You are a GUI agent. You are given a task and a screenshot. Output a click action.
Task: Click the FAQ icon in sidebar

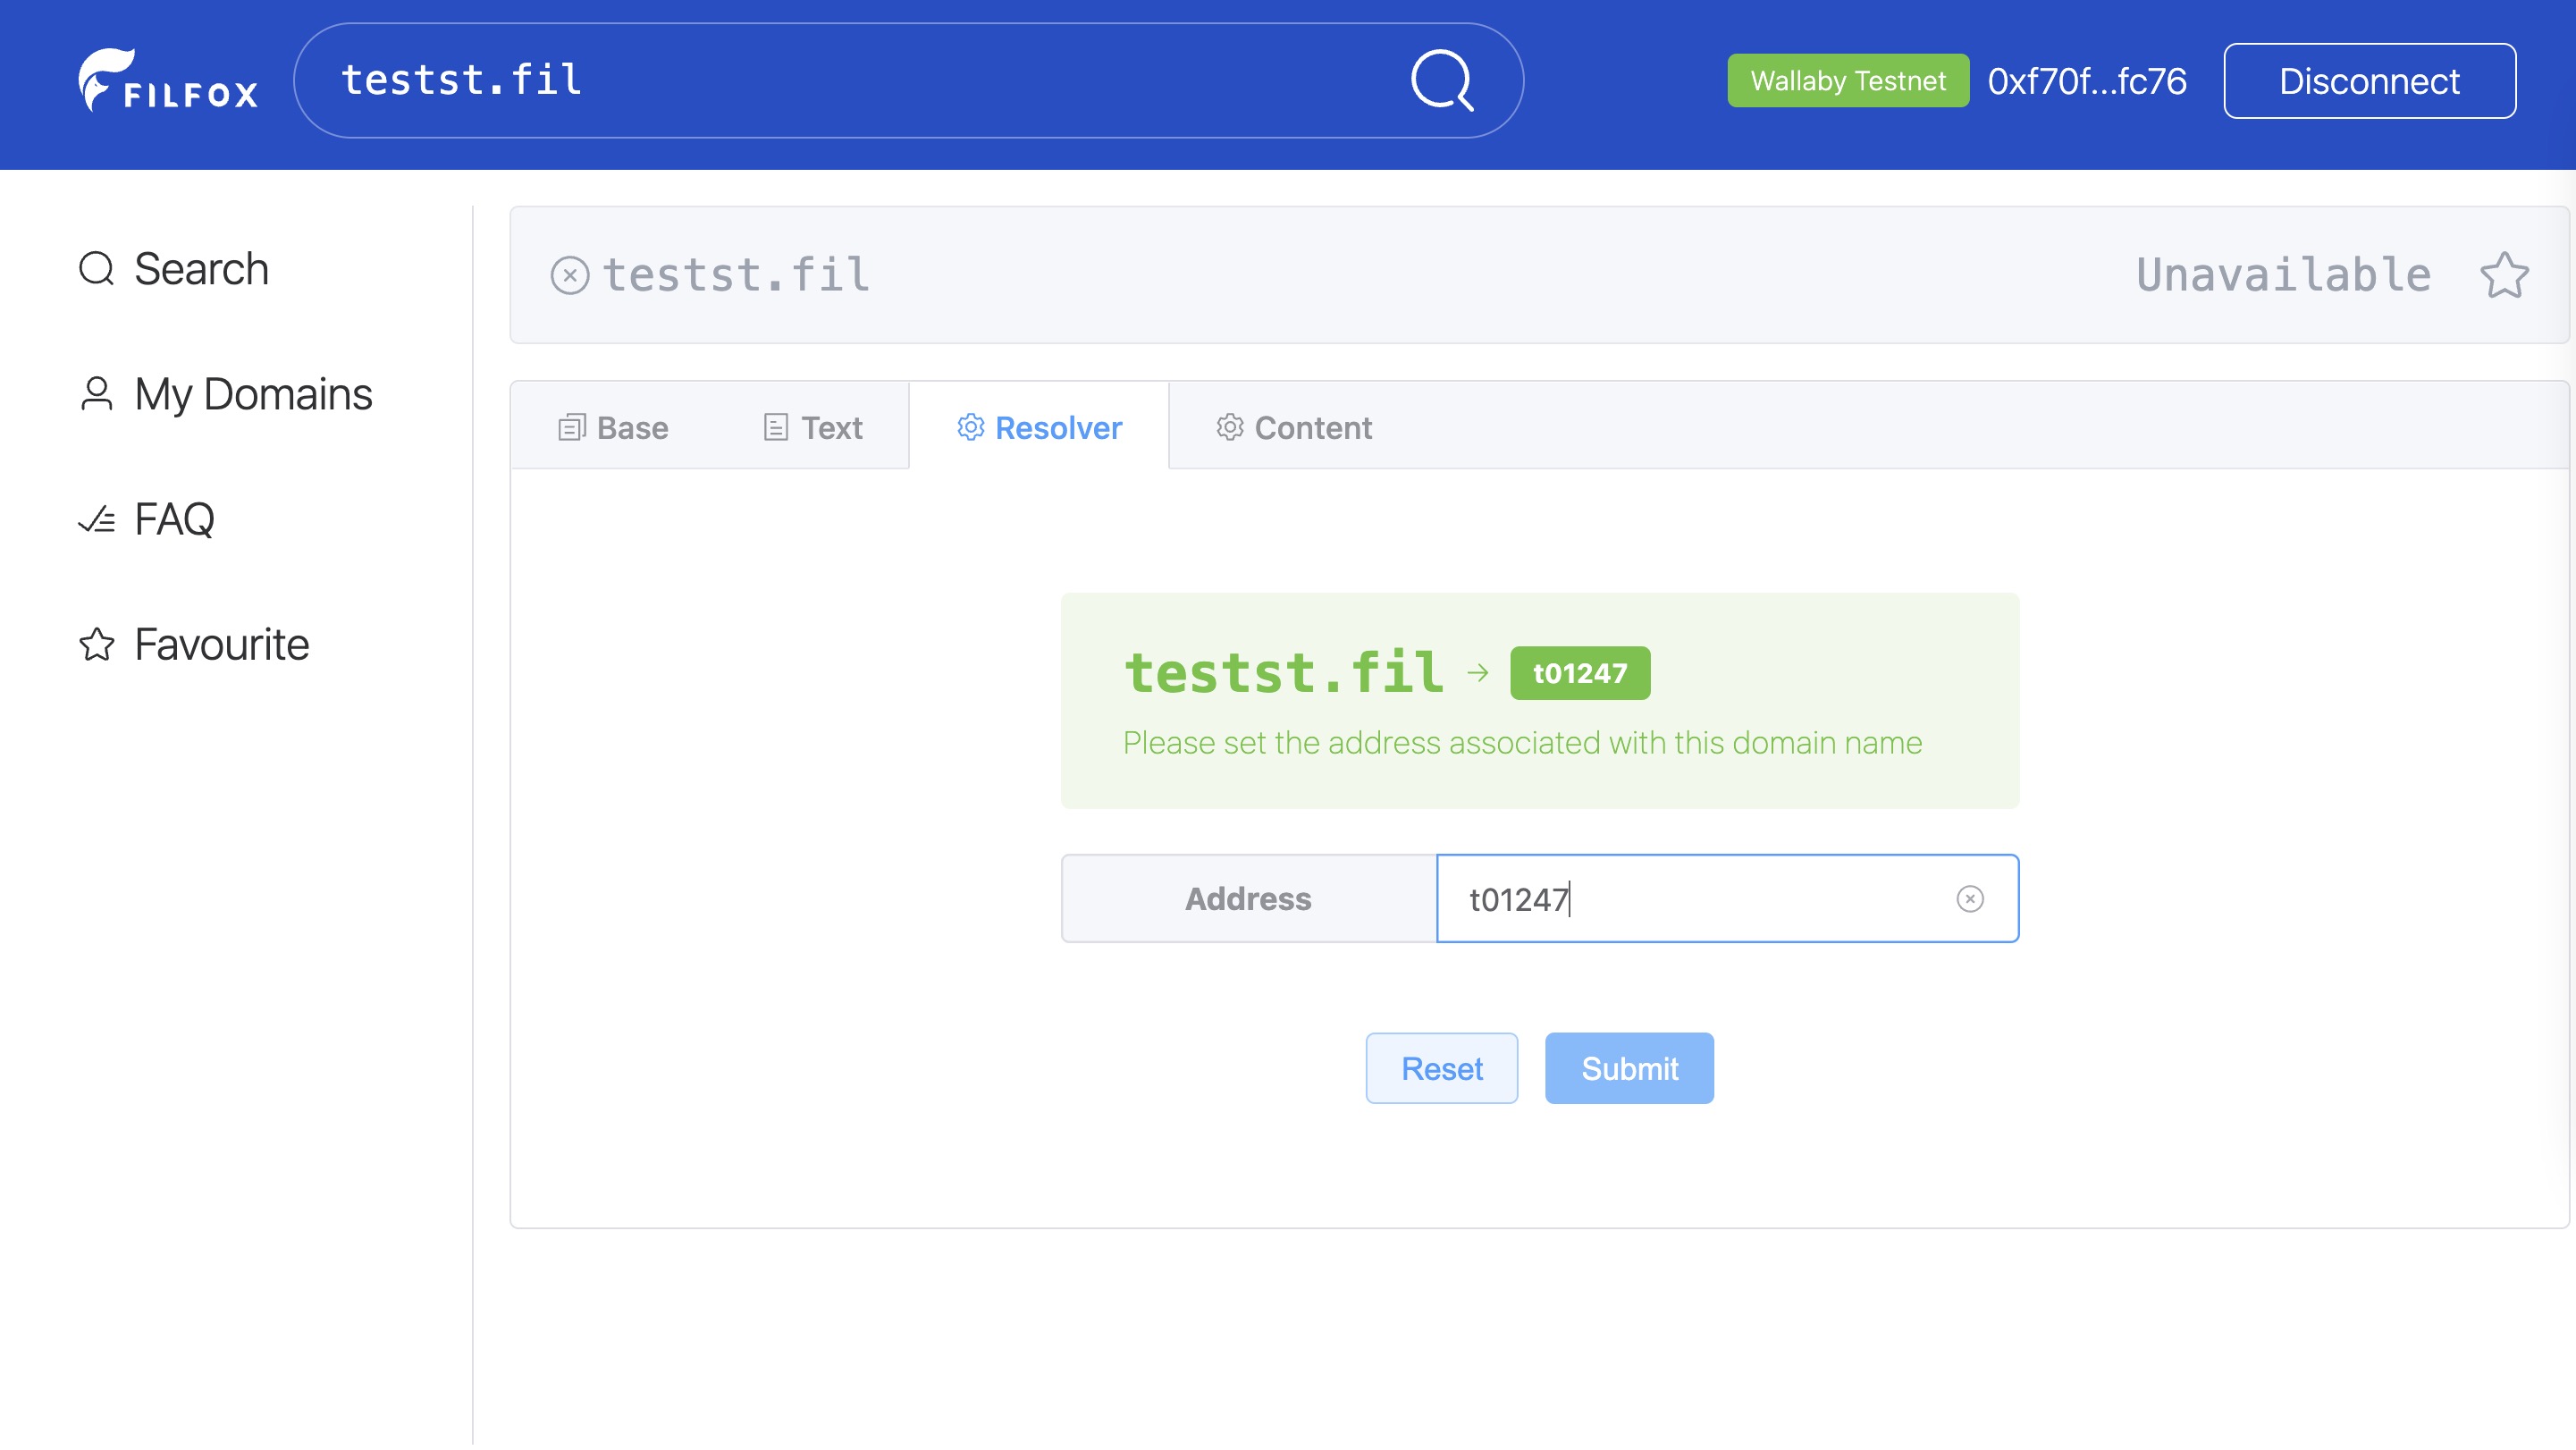coord(96,518)
